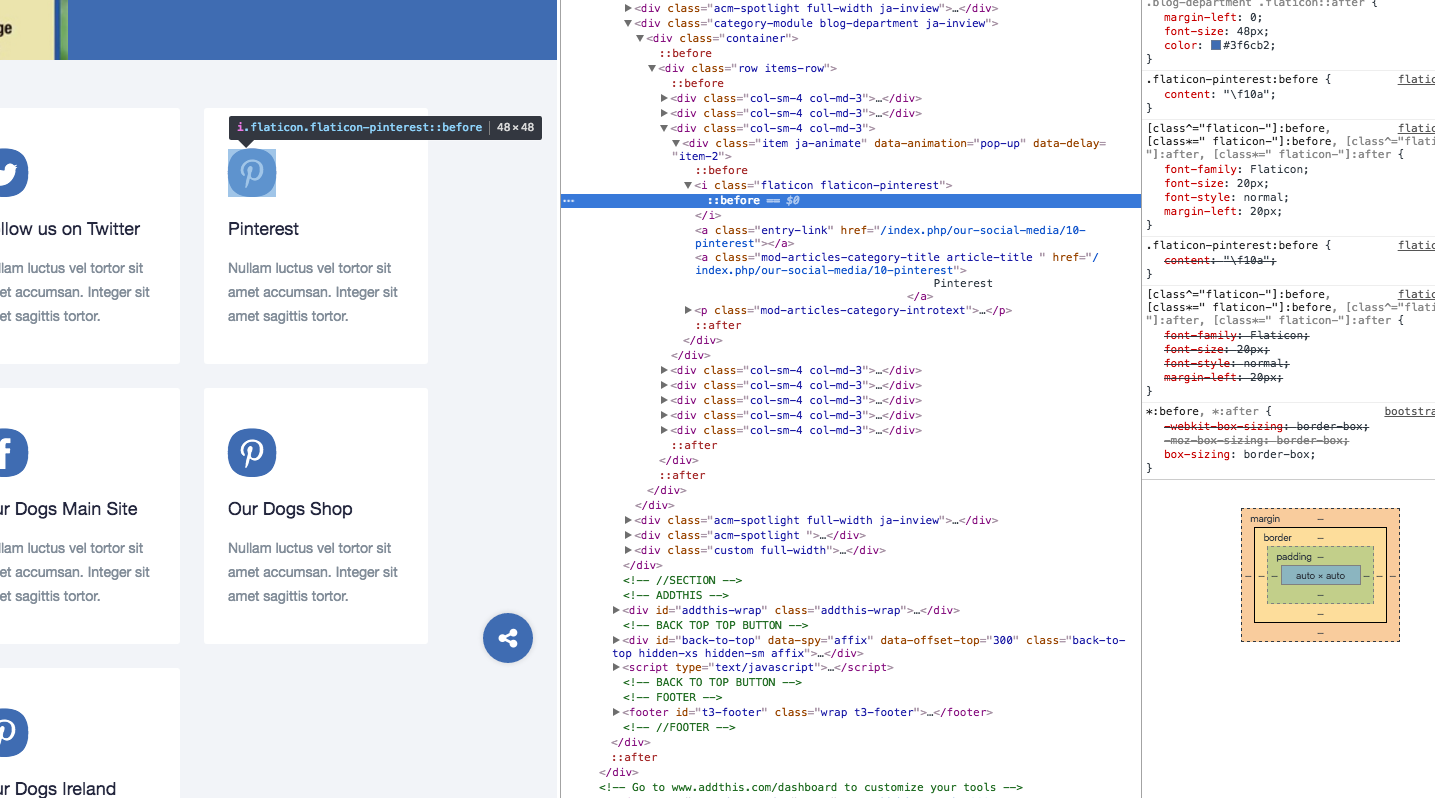
Task: Collapse the category-module blog-department div
Action: (628, 23)
